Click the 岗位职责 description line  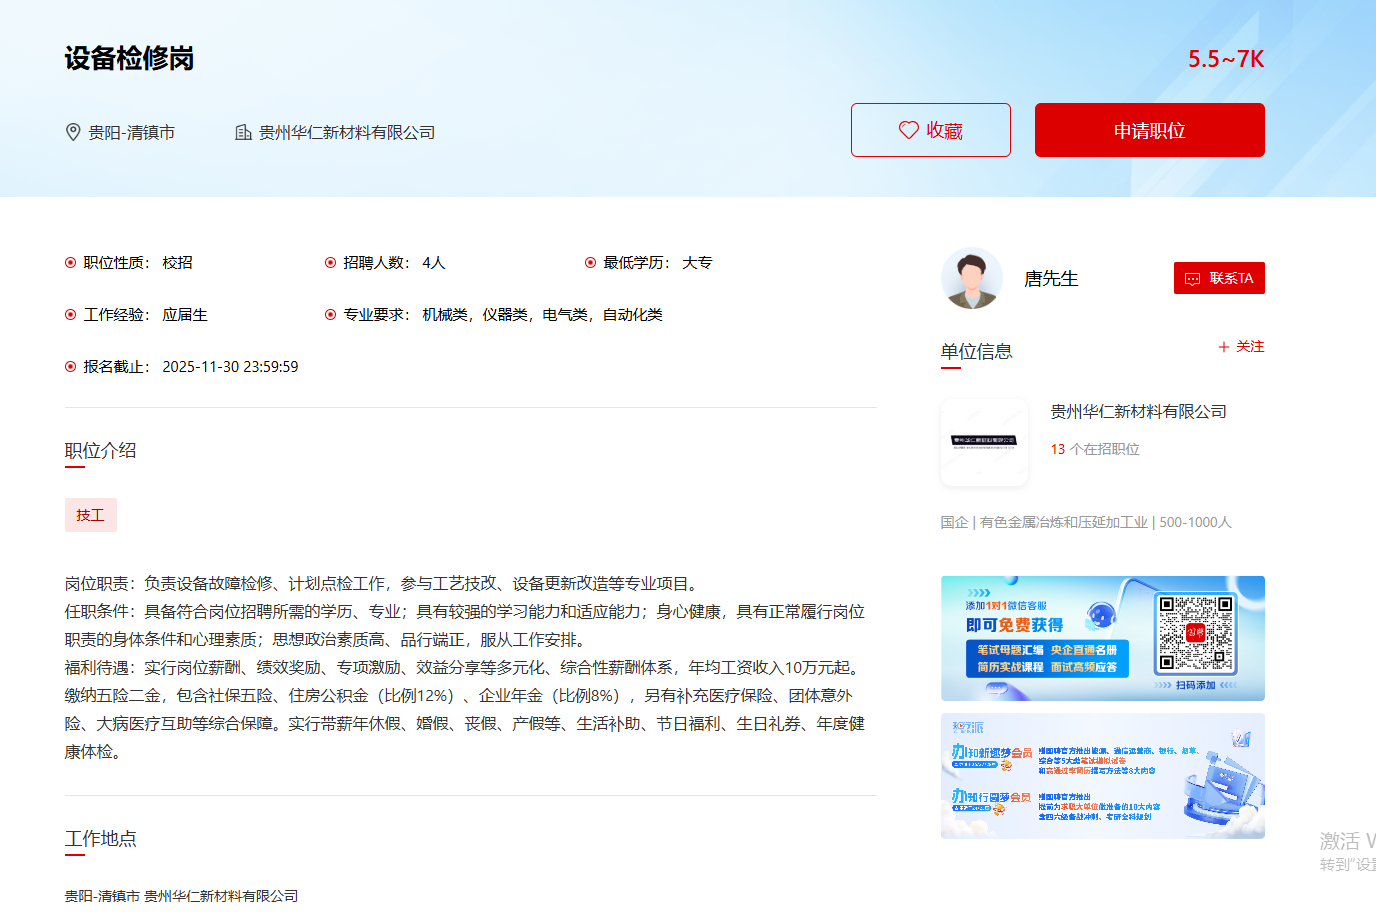pyautogui.click(x=385, y=584)
